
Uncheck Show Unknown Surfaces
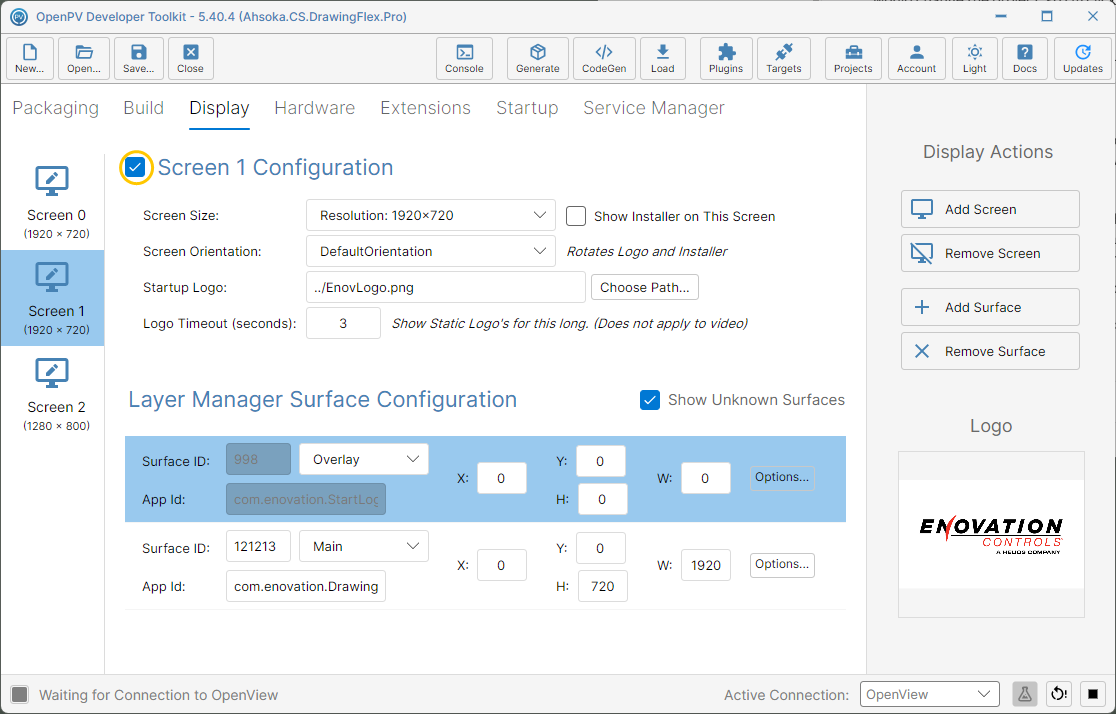click(650, 400)
